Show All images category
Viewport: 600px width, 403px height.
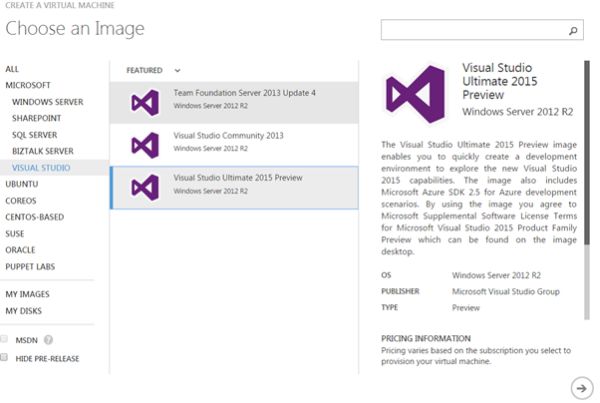coord(12,69)
